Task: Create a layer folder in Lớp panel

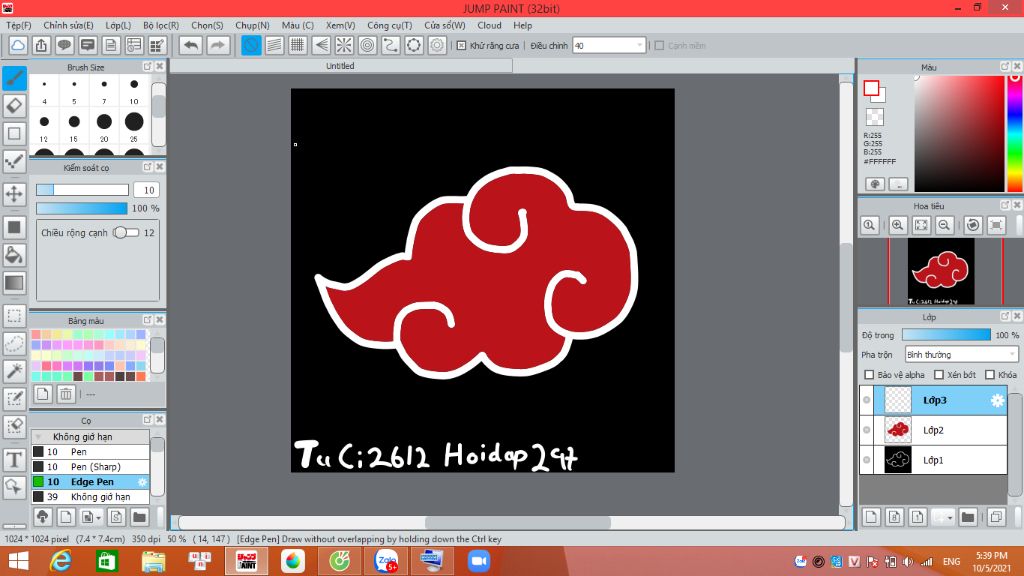Action: coord(968,517)
